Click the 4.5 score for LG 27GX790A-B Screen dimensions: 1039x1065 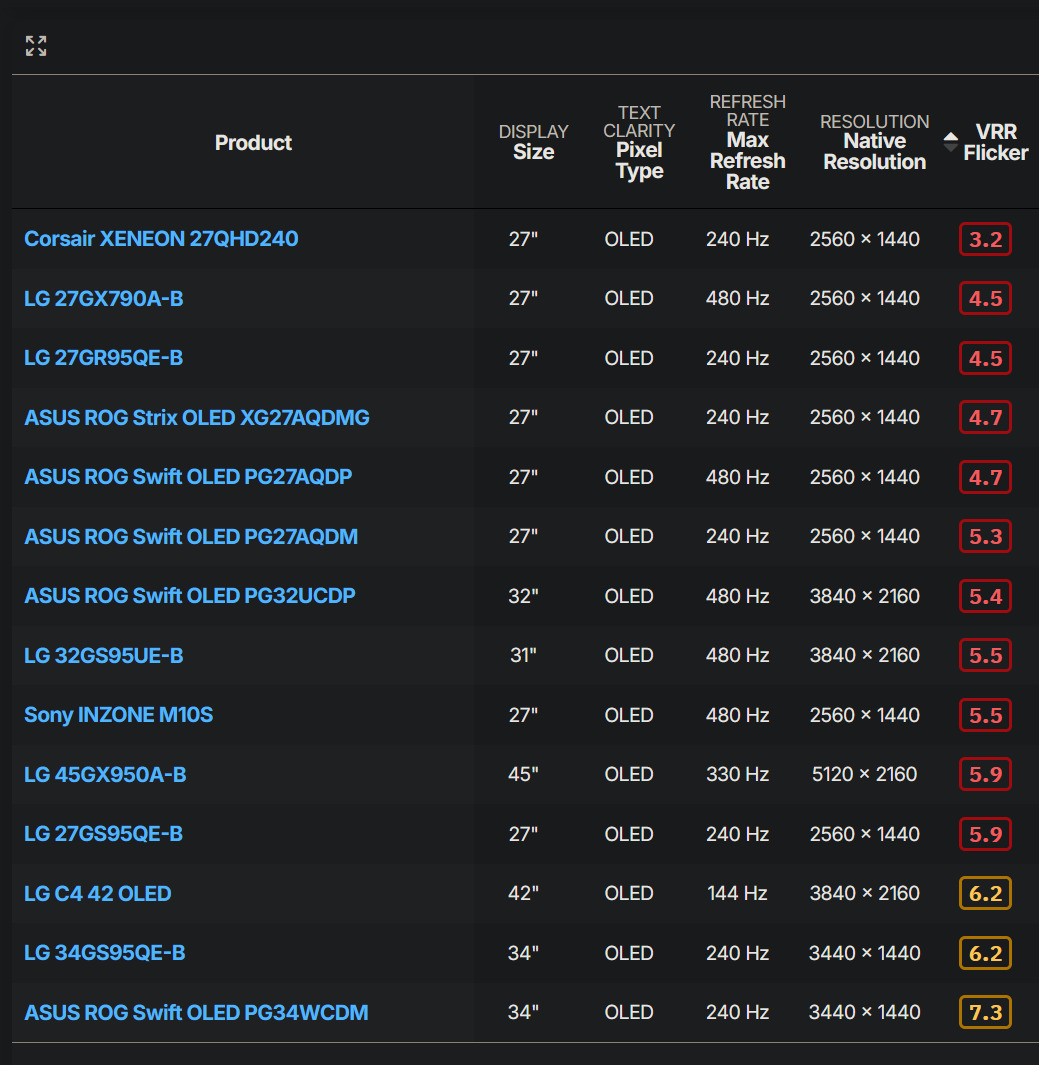click(x=985, y=299)
